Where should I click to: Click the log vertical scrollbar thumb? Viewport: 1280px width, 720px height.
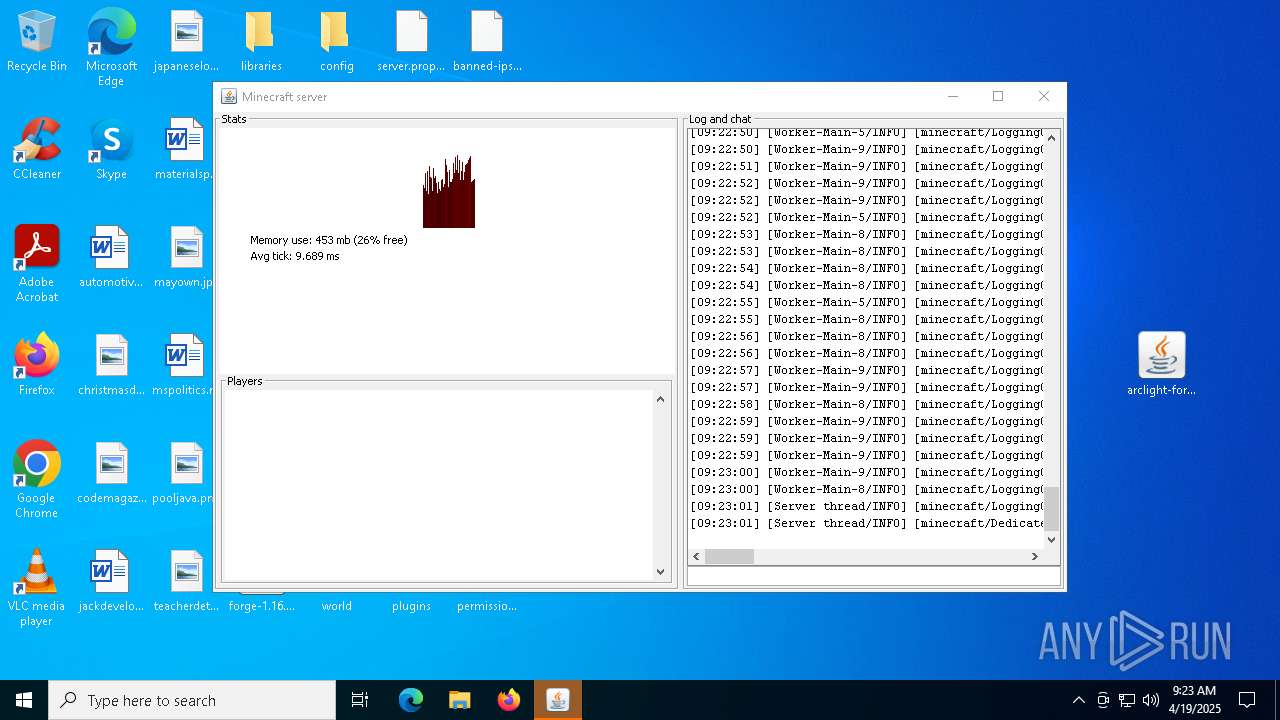click(1051, 508)
